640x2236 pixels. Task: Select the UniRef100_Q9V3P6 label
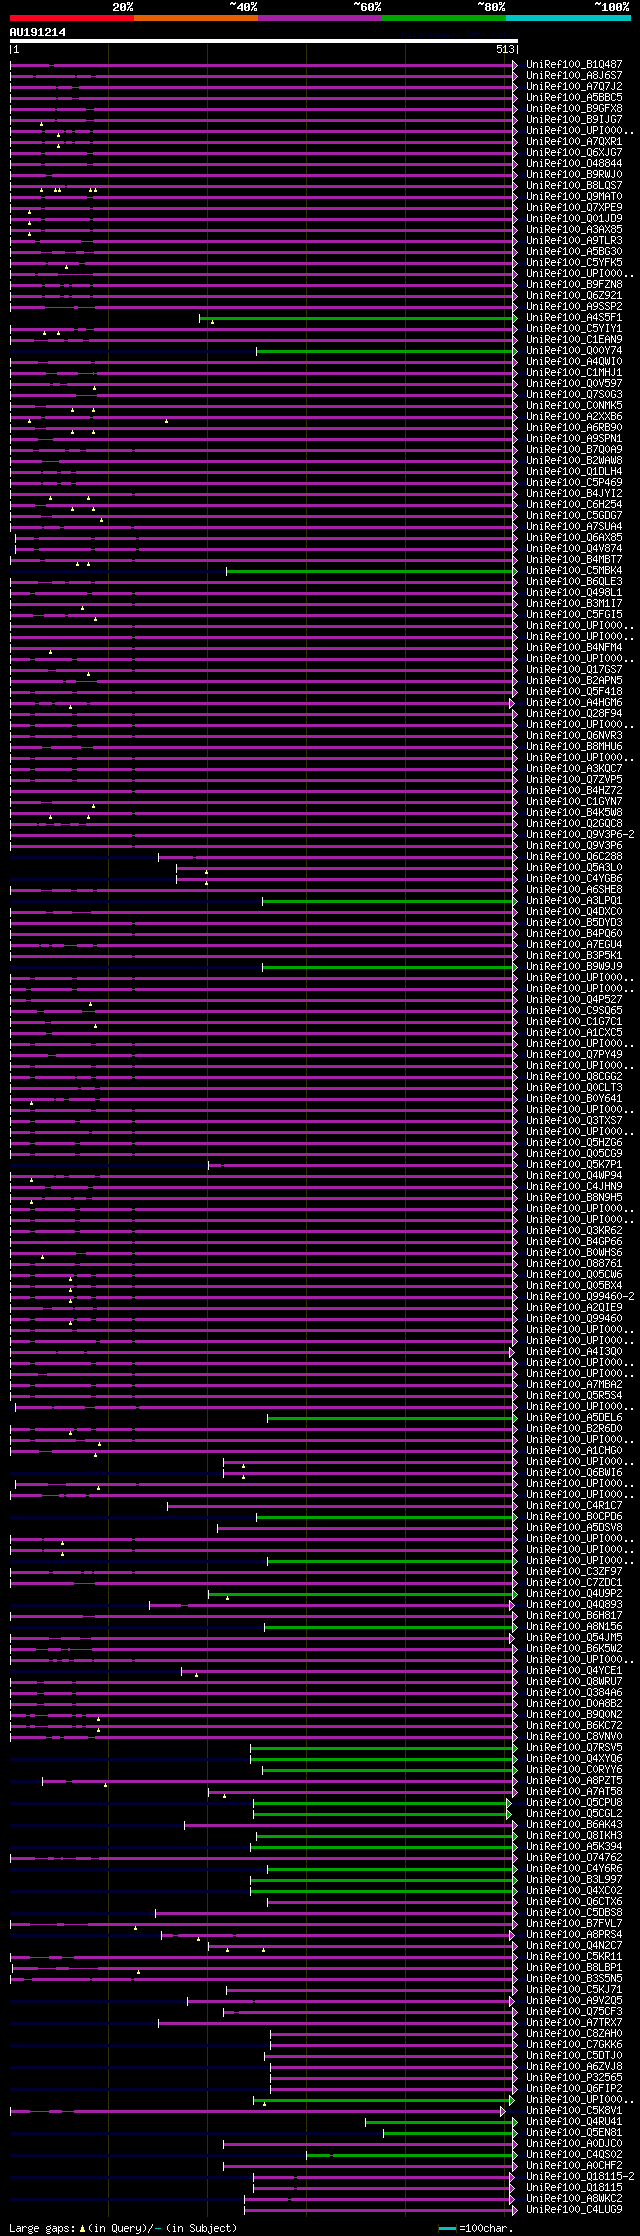coord(574,845)
